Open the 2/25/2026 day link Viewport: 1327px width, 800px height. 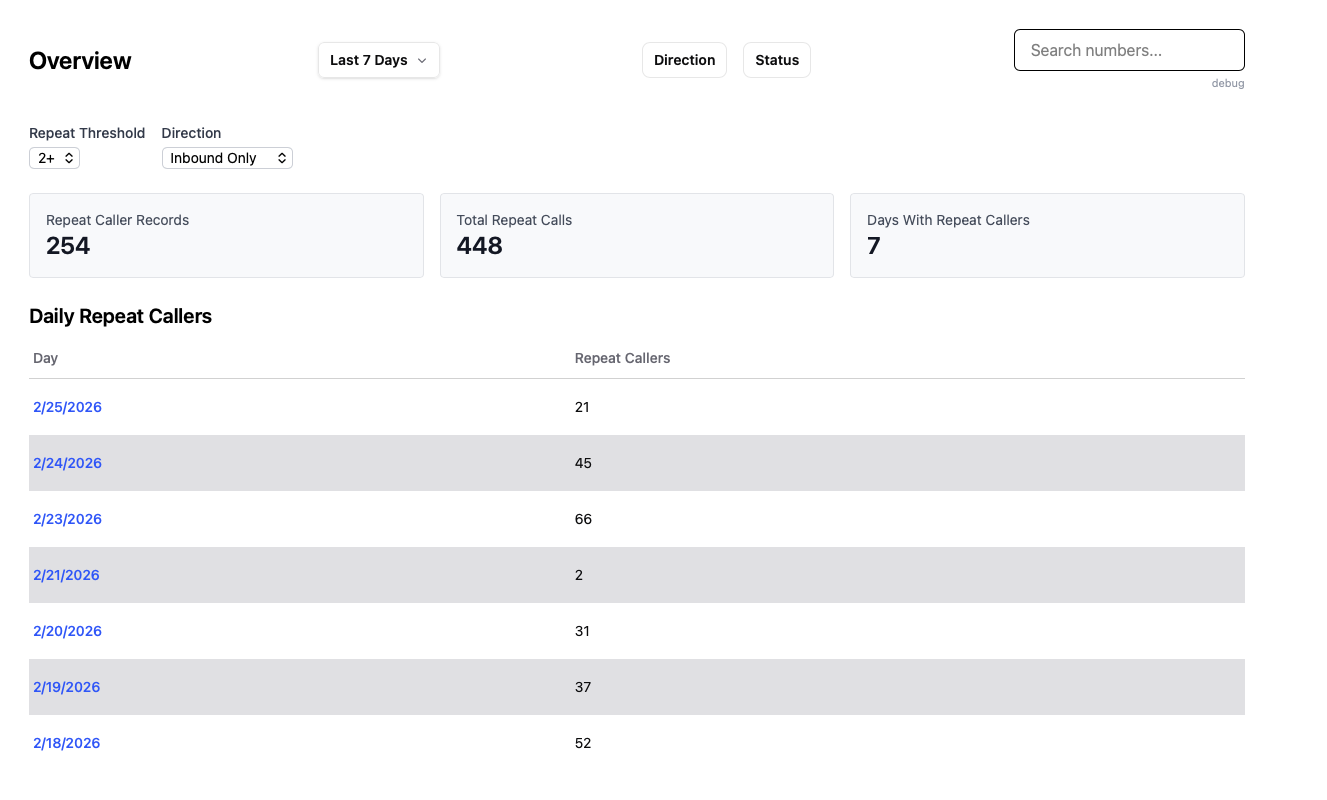pos(67,407)
